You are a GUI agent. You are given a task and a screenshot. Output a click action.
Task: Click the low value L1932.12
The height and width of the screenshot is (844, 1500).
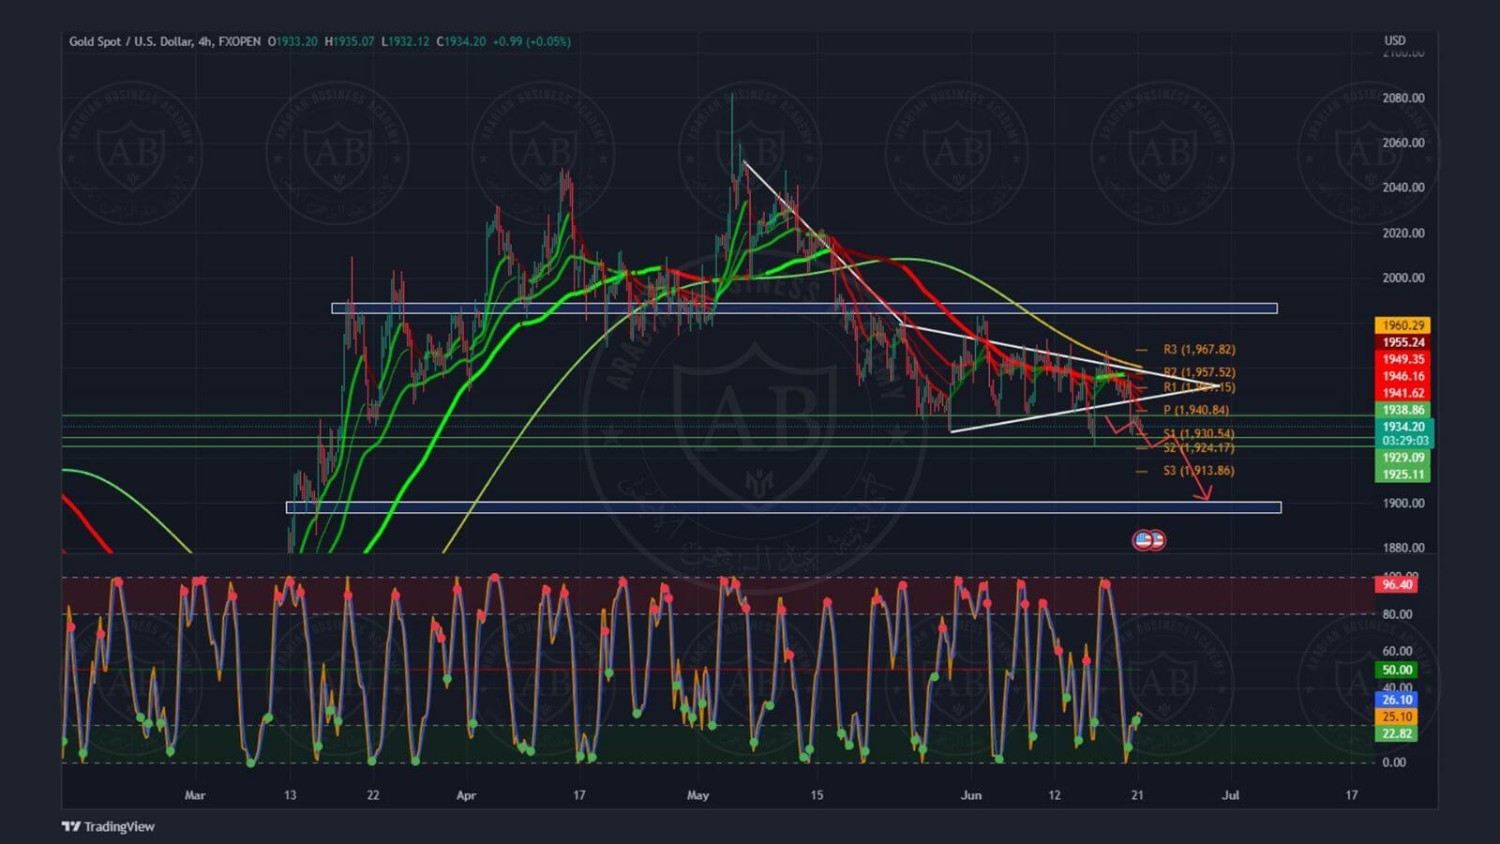[405, 41]
